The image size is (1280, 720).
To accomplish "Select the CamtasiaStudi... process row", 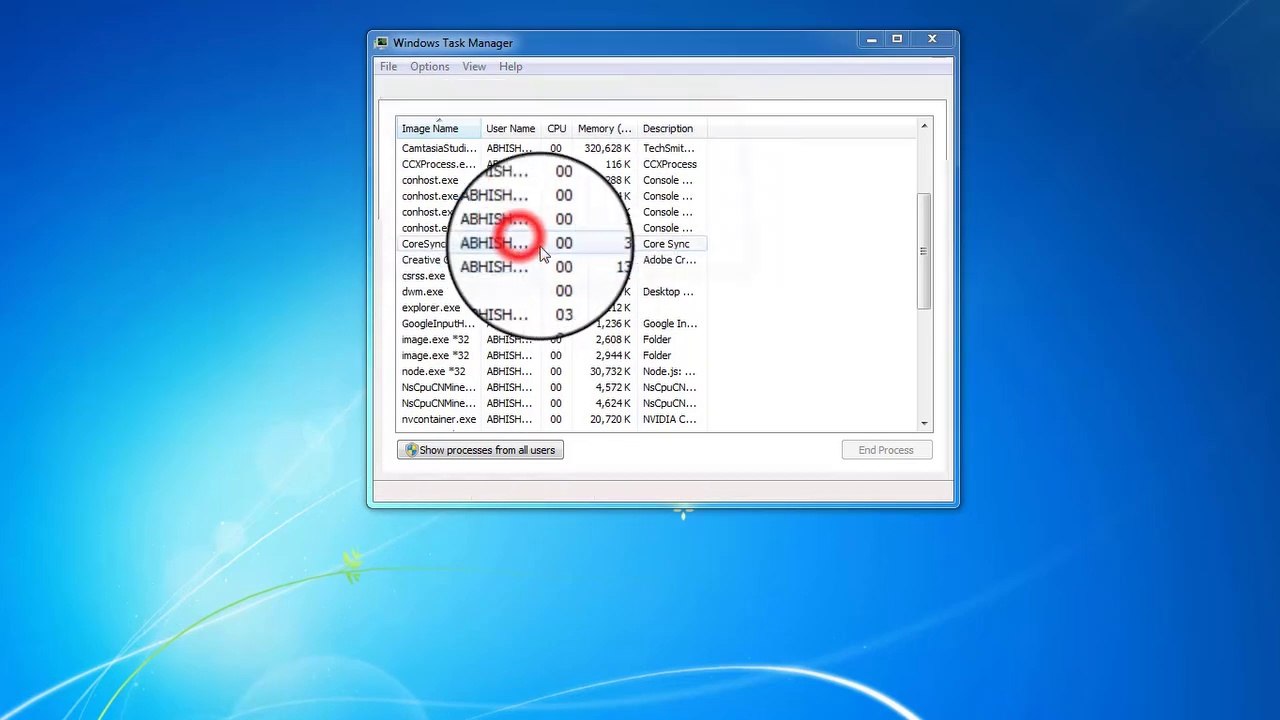I will (552, 148).
